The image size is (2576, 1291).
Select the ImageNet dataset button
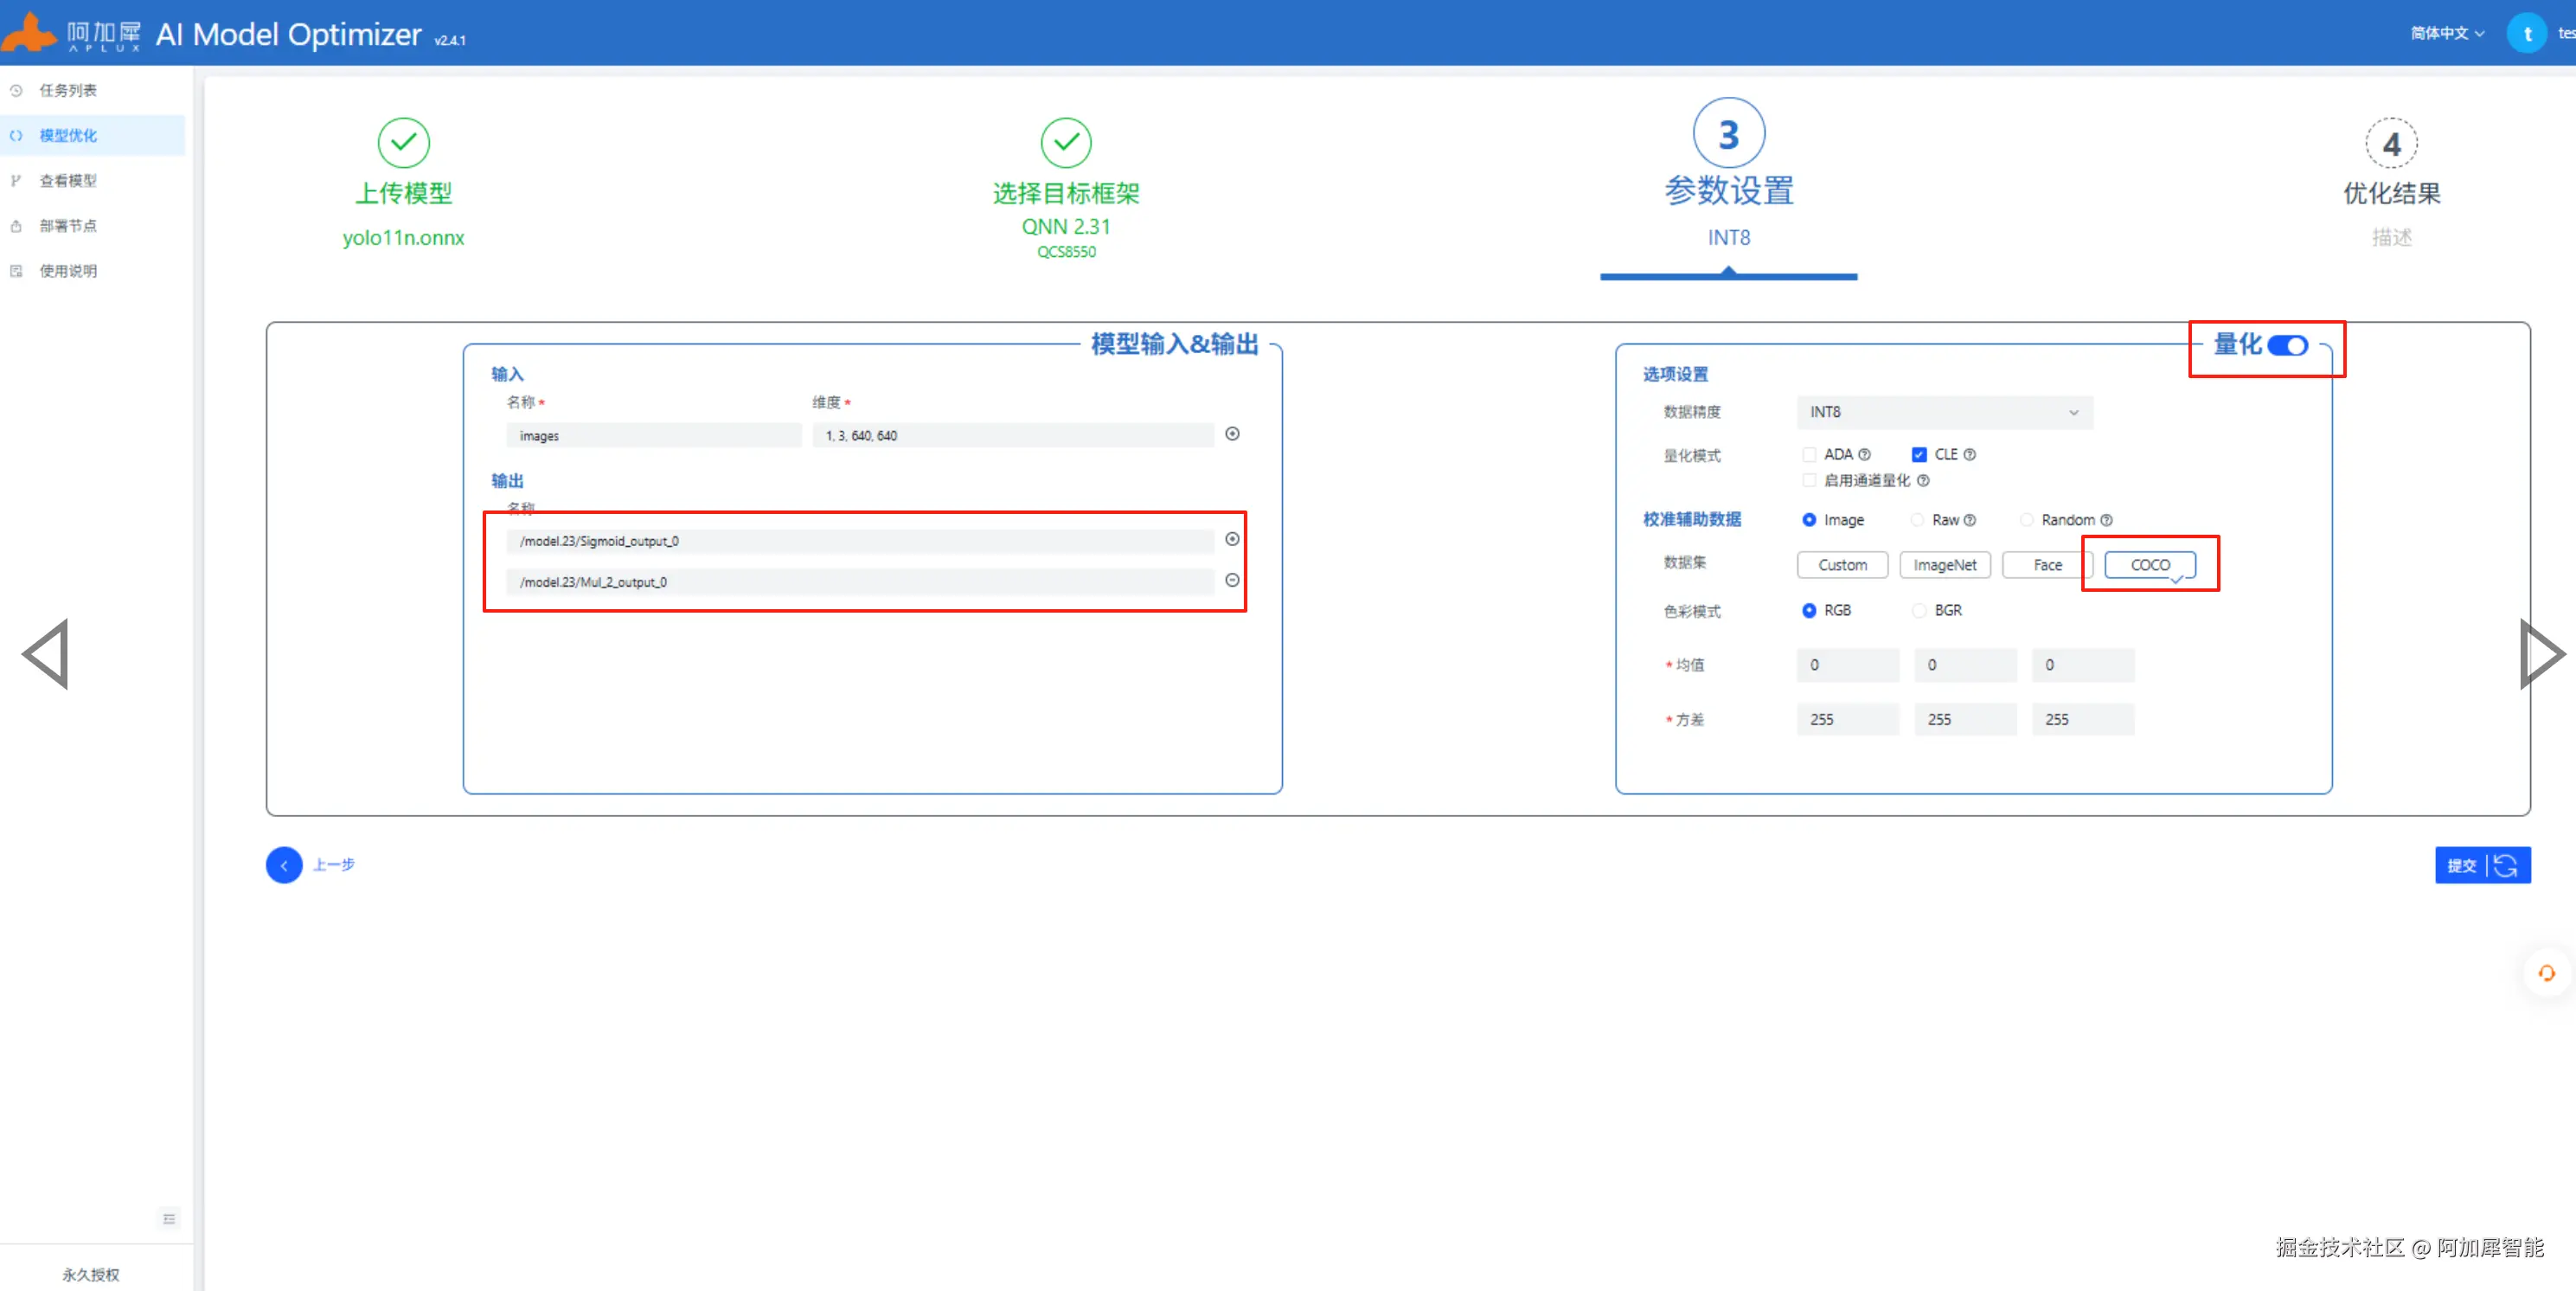[1944, 565]
